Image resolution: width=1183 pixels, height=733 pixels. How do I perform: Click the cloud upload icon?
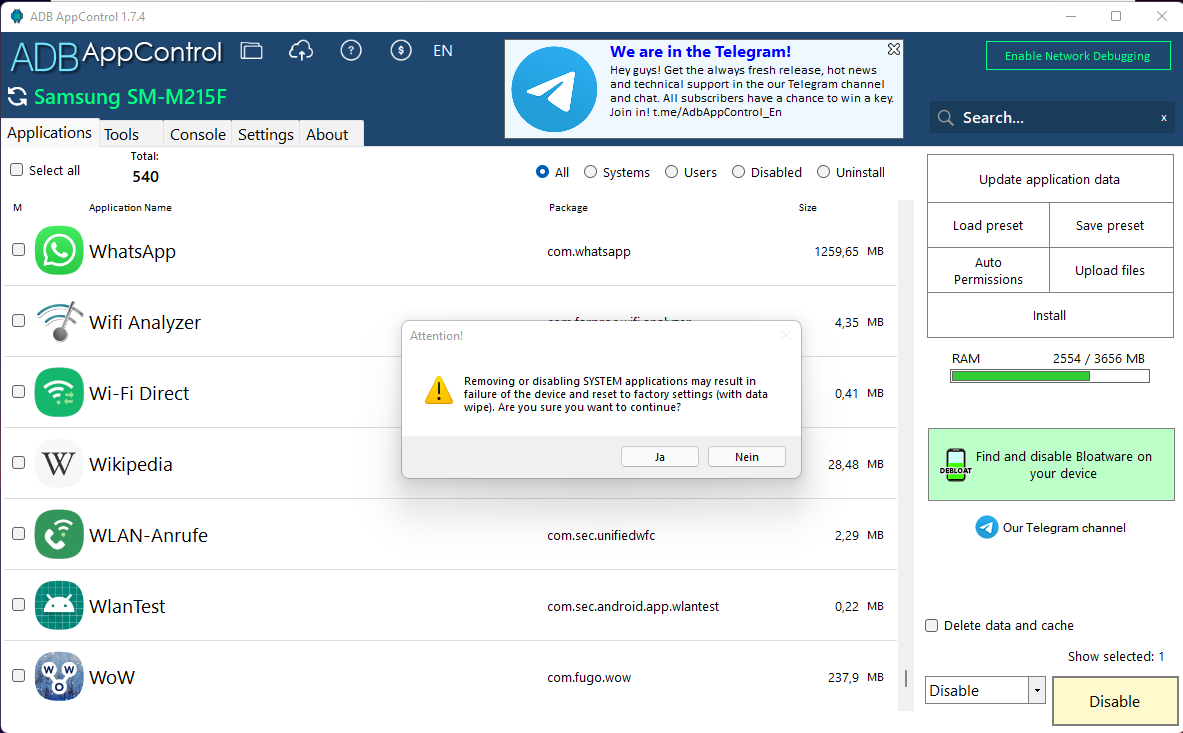click(x=301, y=51)
